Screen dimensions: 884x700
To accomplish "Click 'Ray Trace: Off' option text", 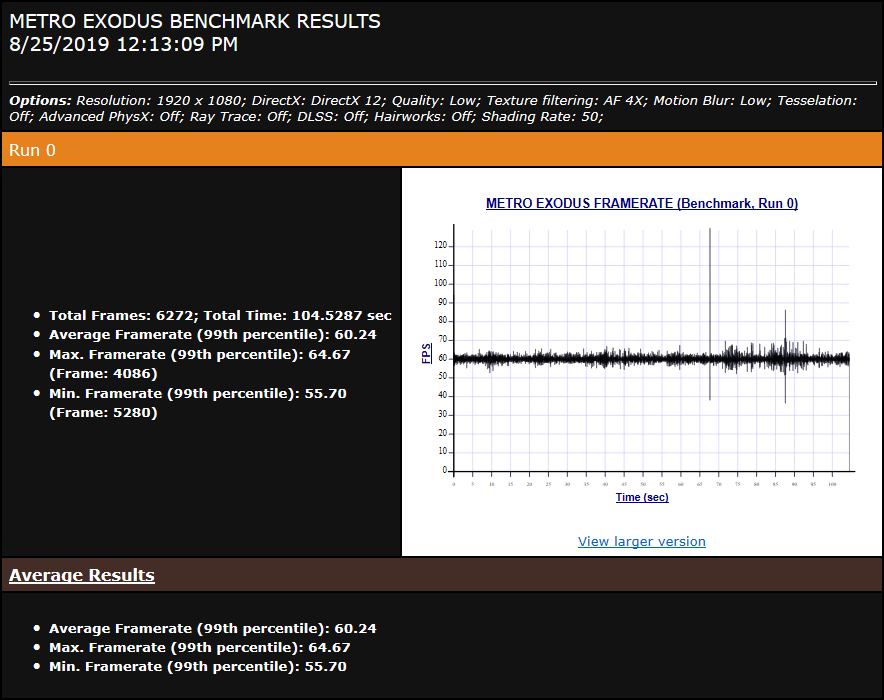I will click(240, 117).
